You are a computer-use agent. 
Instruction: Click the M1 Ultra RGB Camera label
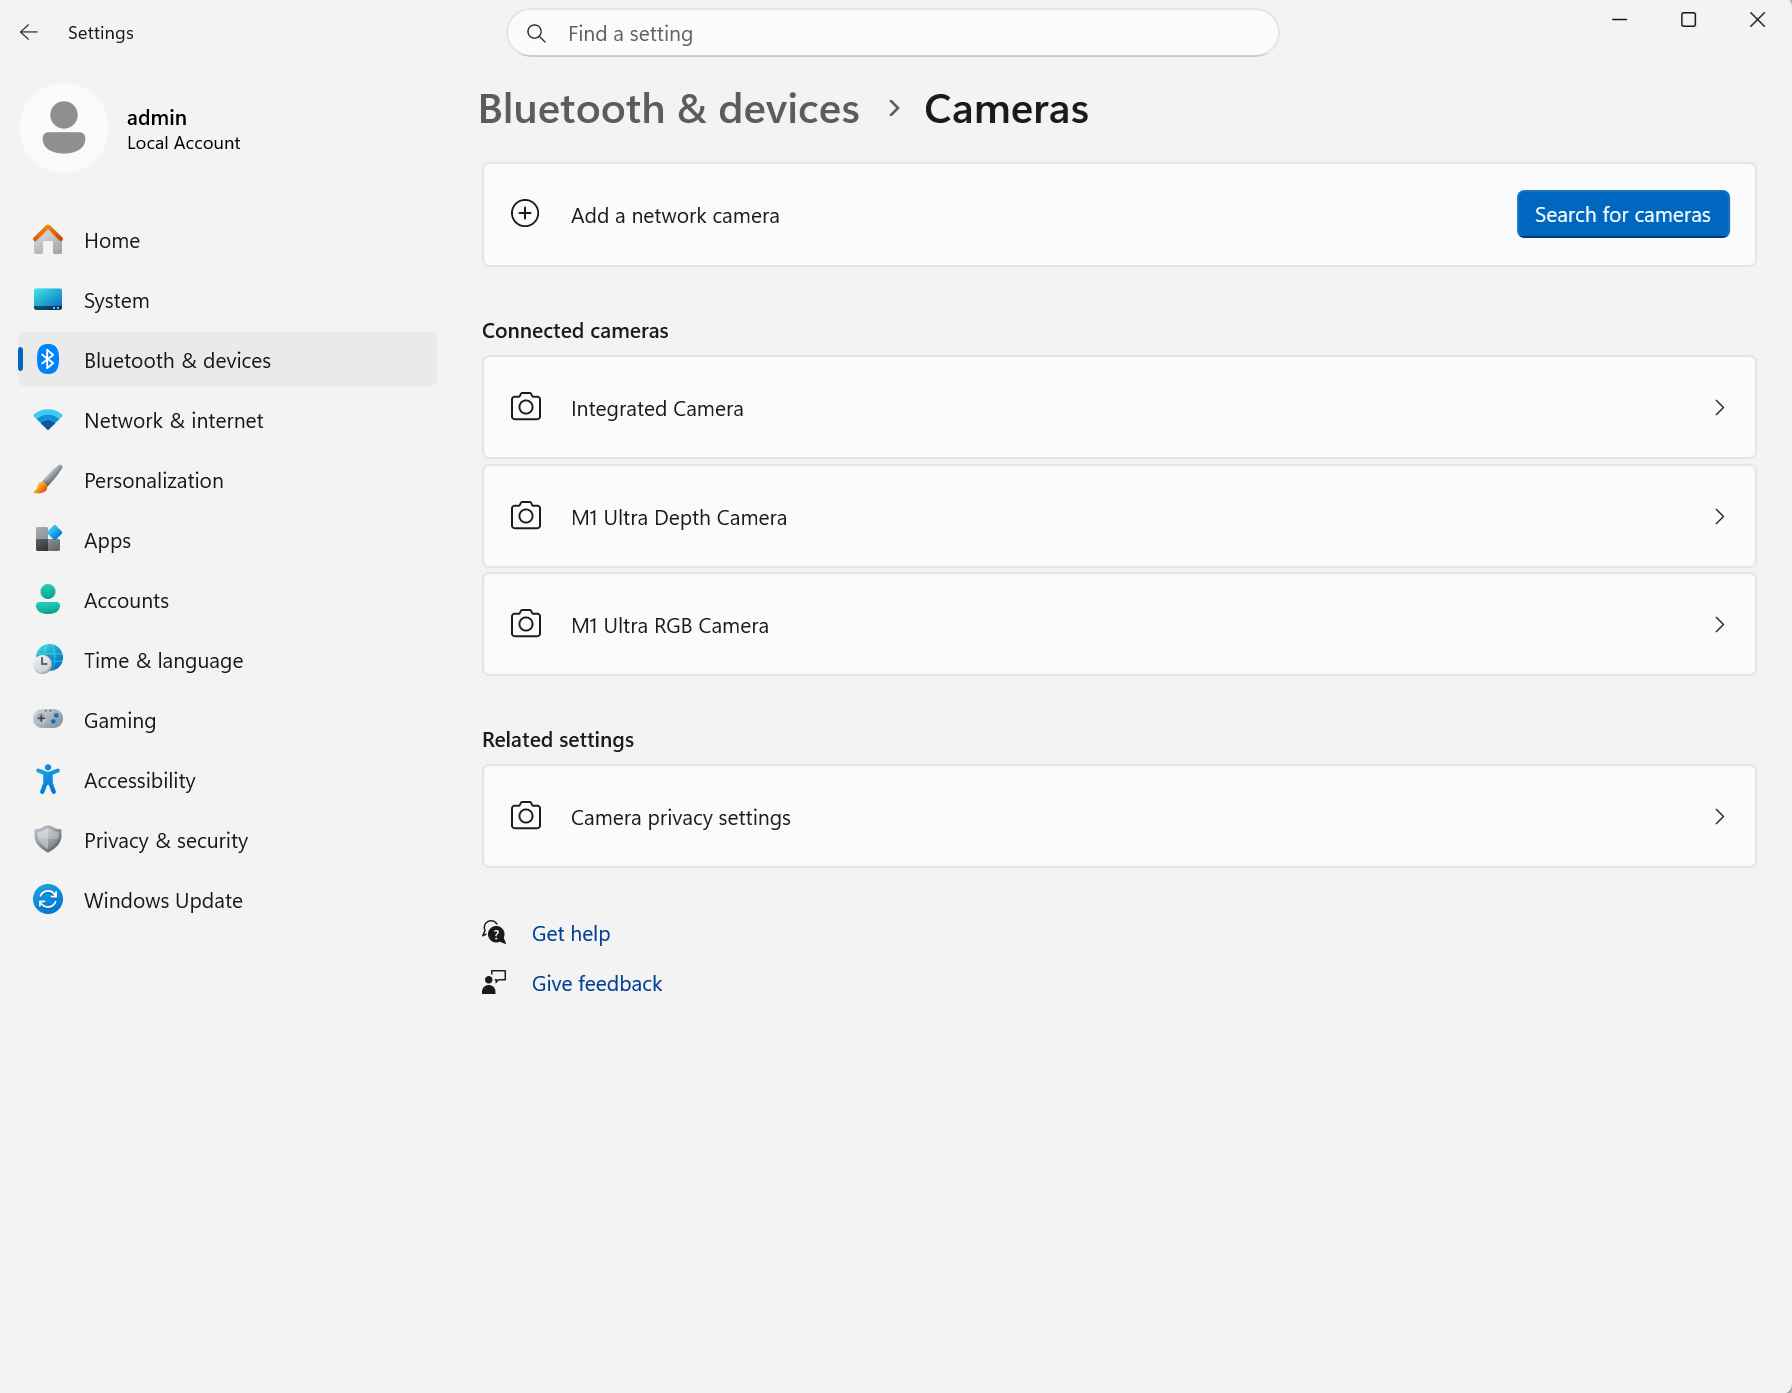670,626
